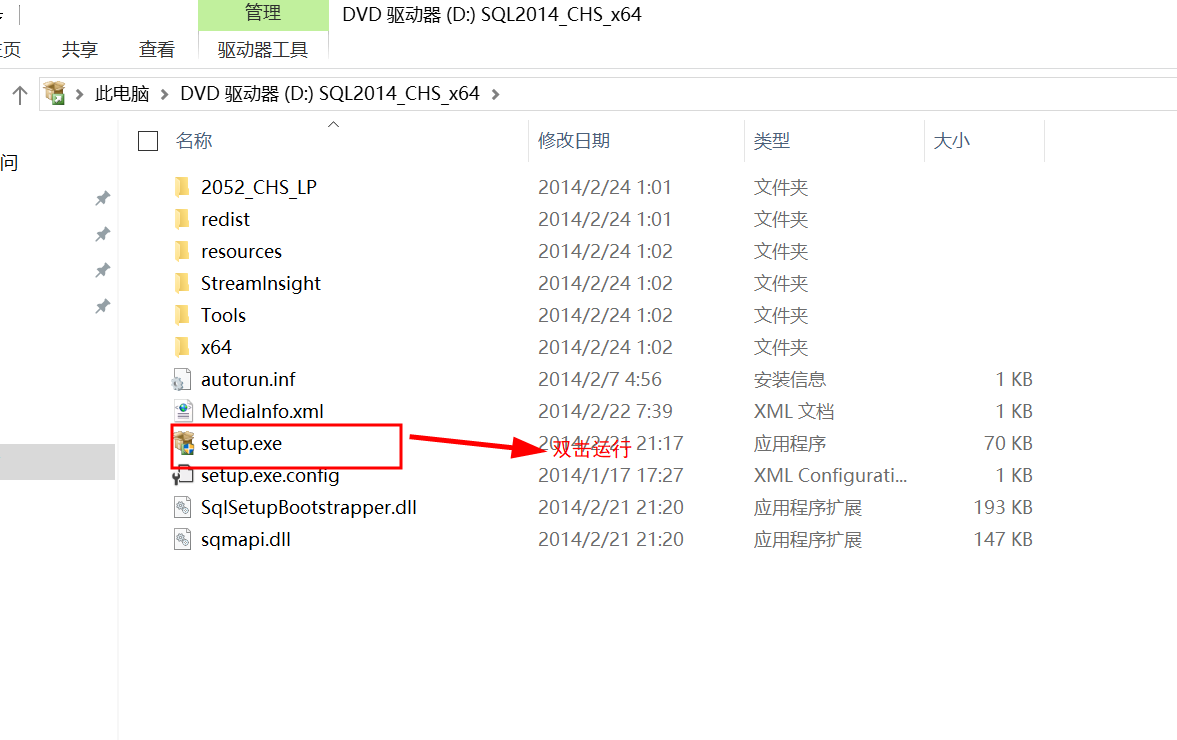This screenshot has height=740, width=1177.
Task: Click the sqmapi.dll file icon
Action: [182, 540]
